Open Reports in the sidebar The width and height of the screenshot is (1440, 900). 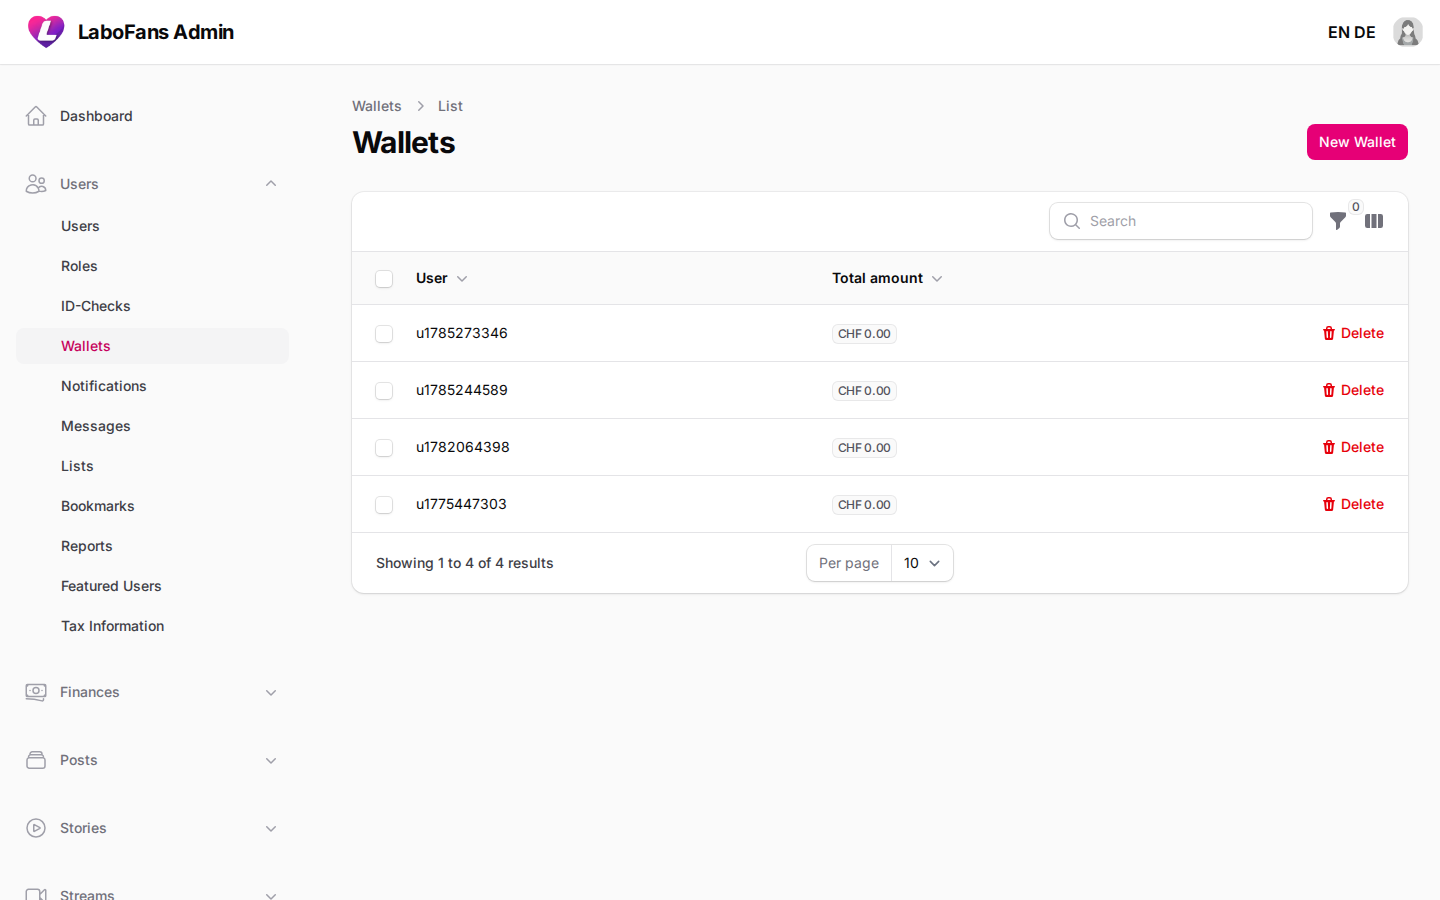pos(152,546)
